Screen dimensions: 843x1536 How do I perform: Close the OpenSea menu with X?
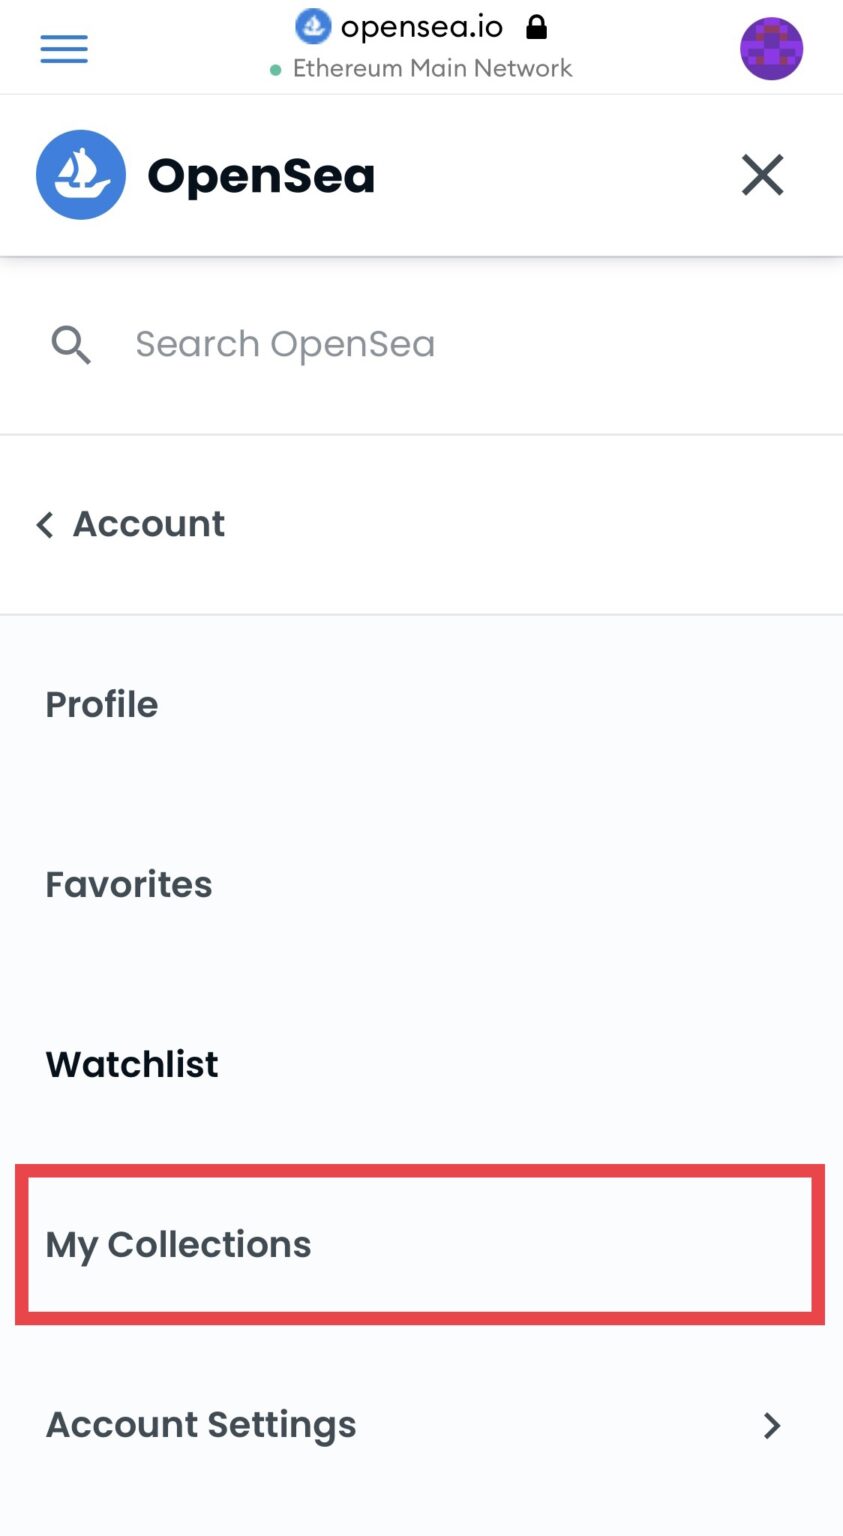762,175
